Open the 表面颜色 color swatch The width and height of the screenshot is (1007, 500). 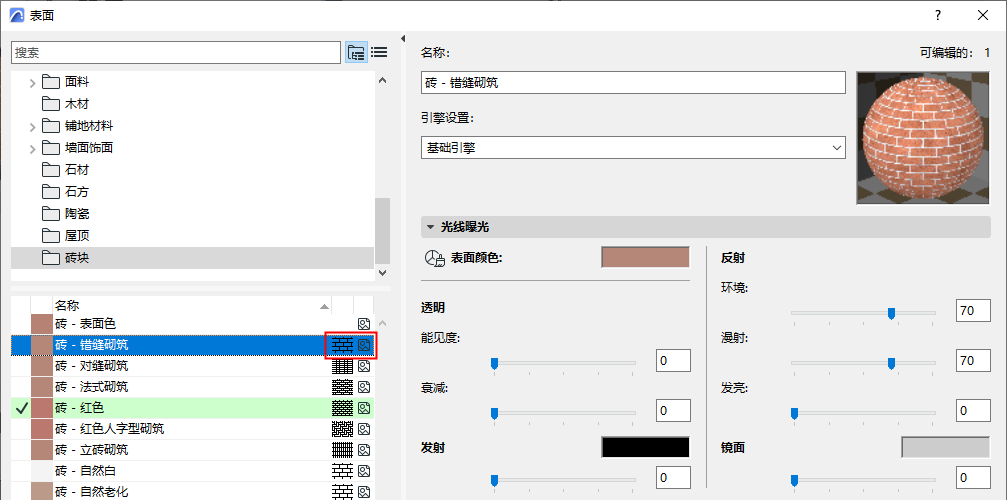click(645, 257)
